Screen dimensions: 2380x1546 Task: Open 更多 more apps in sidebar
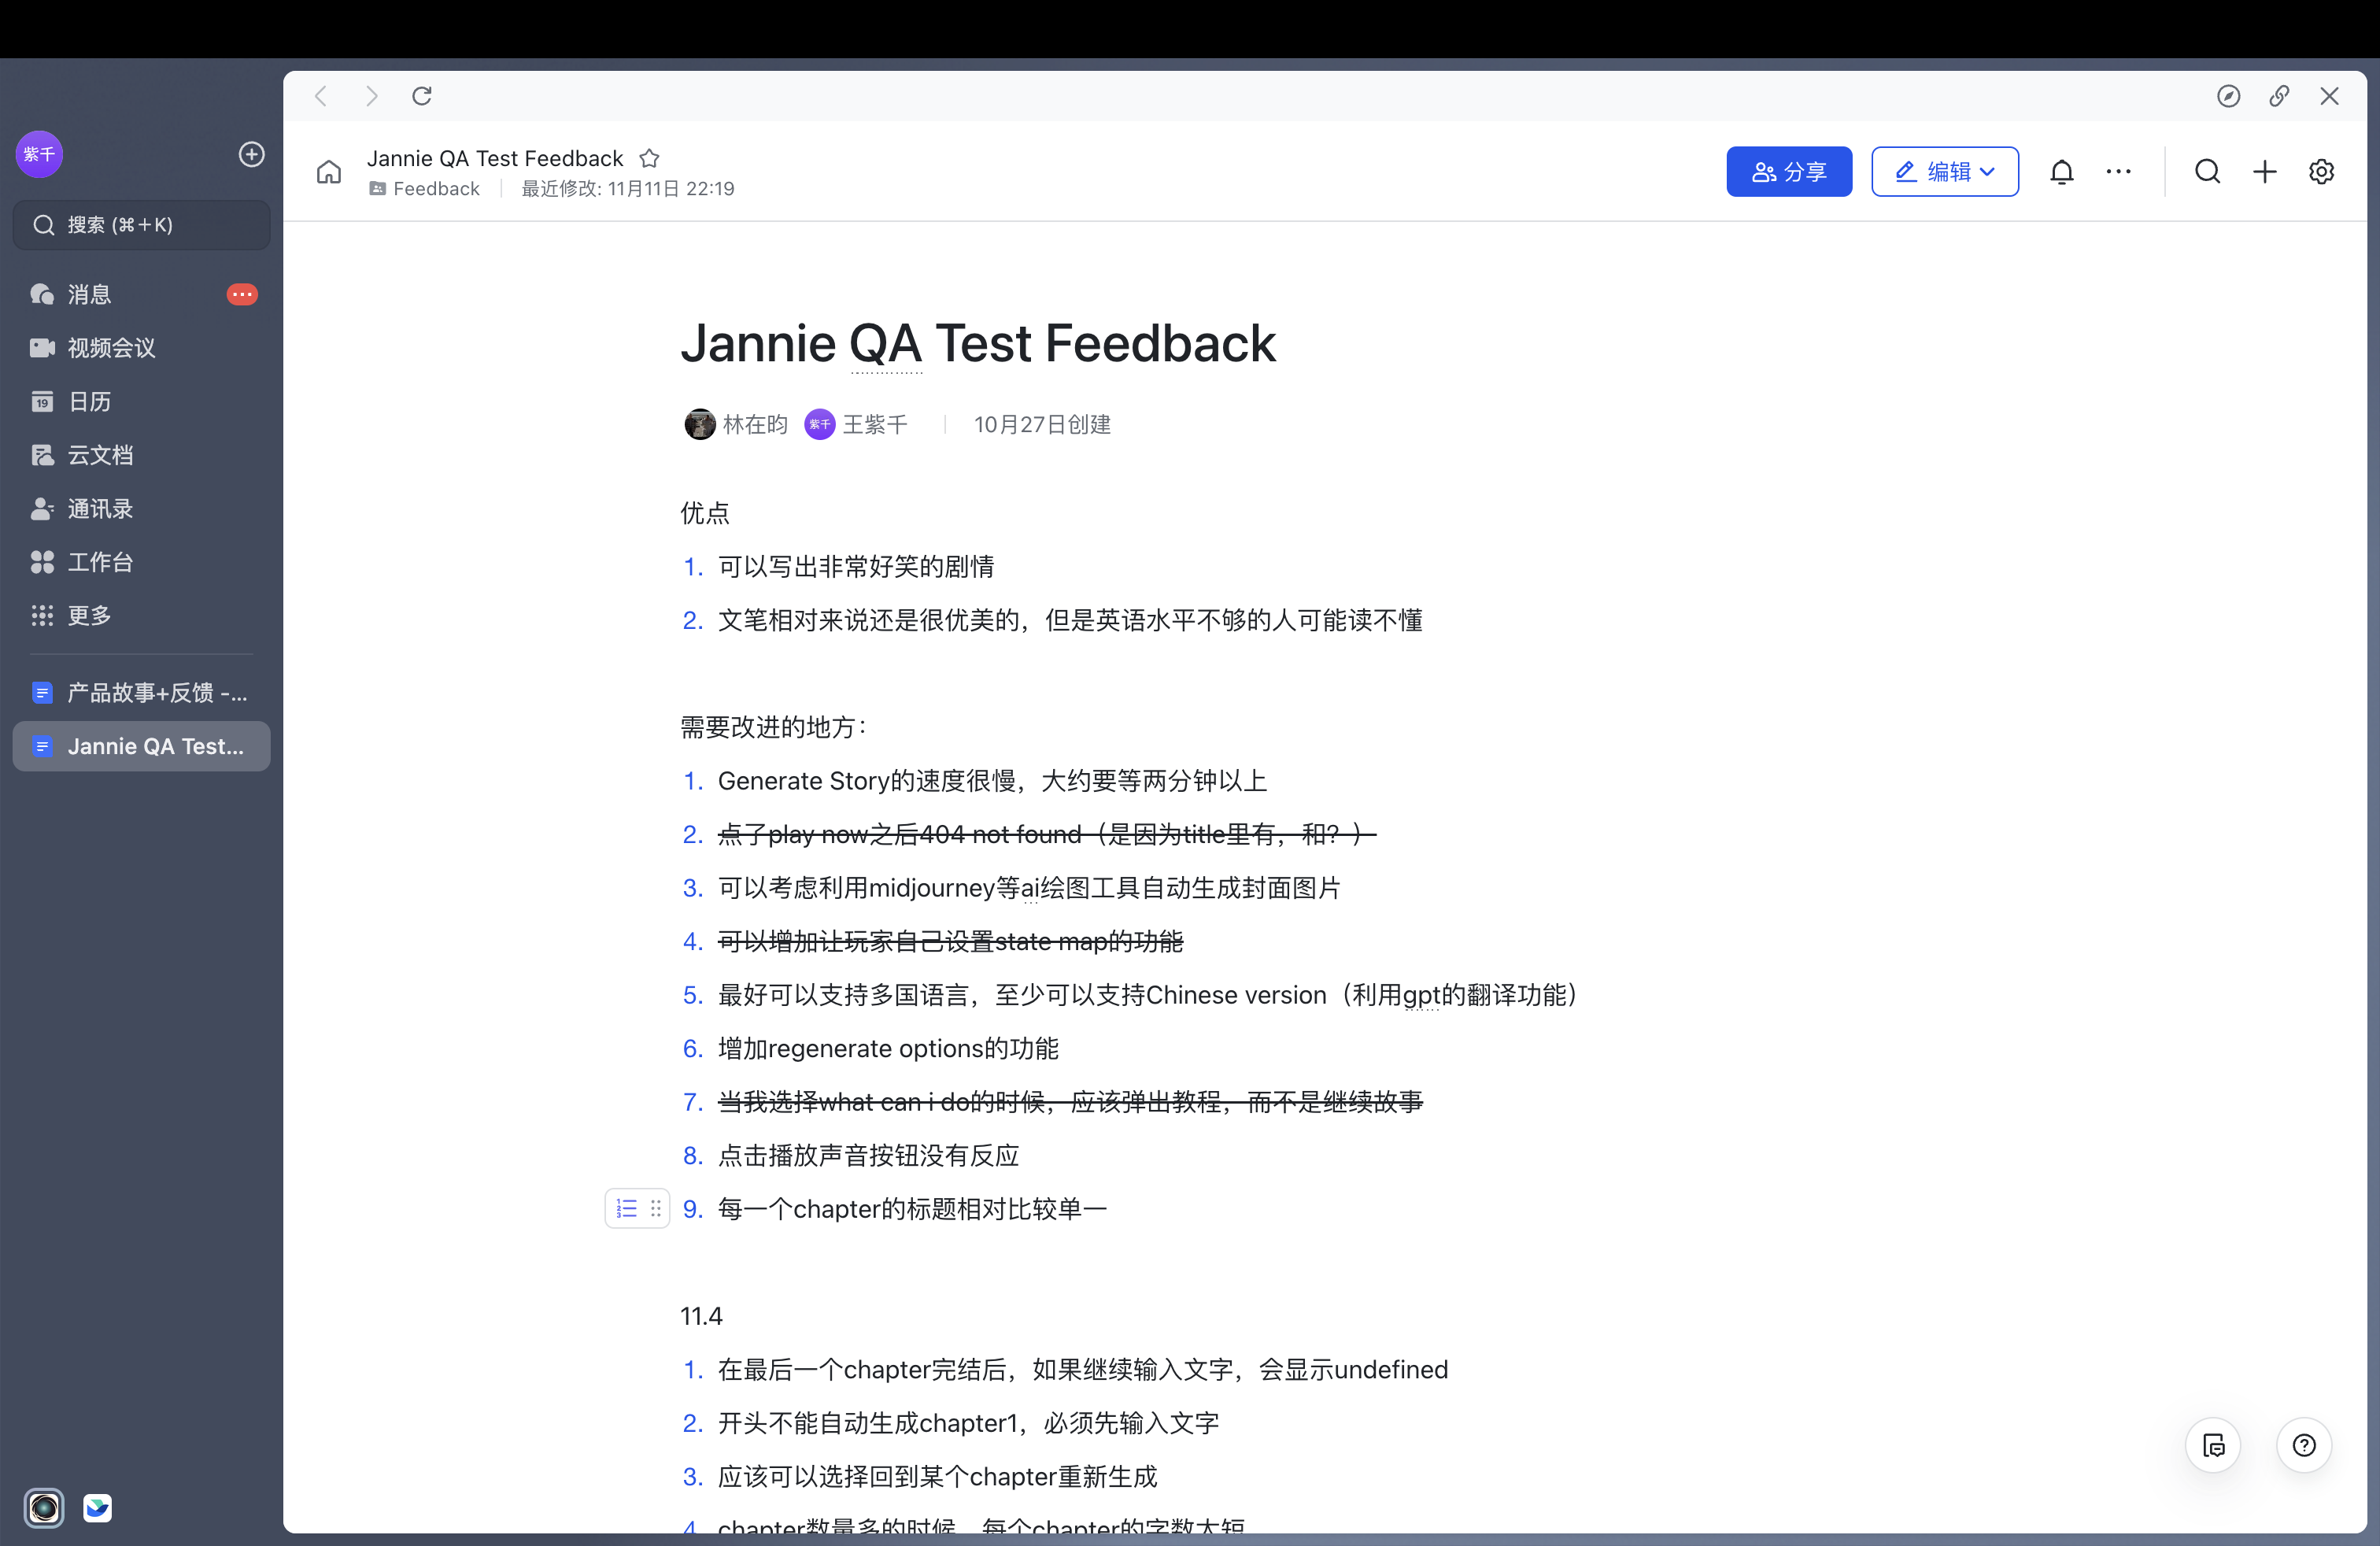pos(141,615)
